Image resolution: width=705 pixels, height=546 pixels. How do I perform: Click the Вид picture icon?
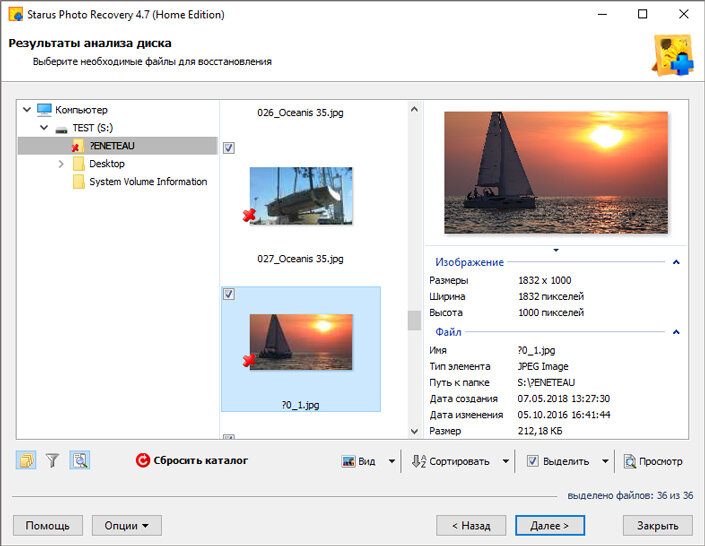click(x=348, y=461)
